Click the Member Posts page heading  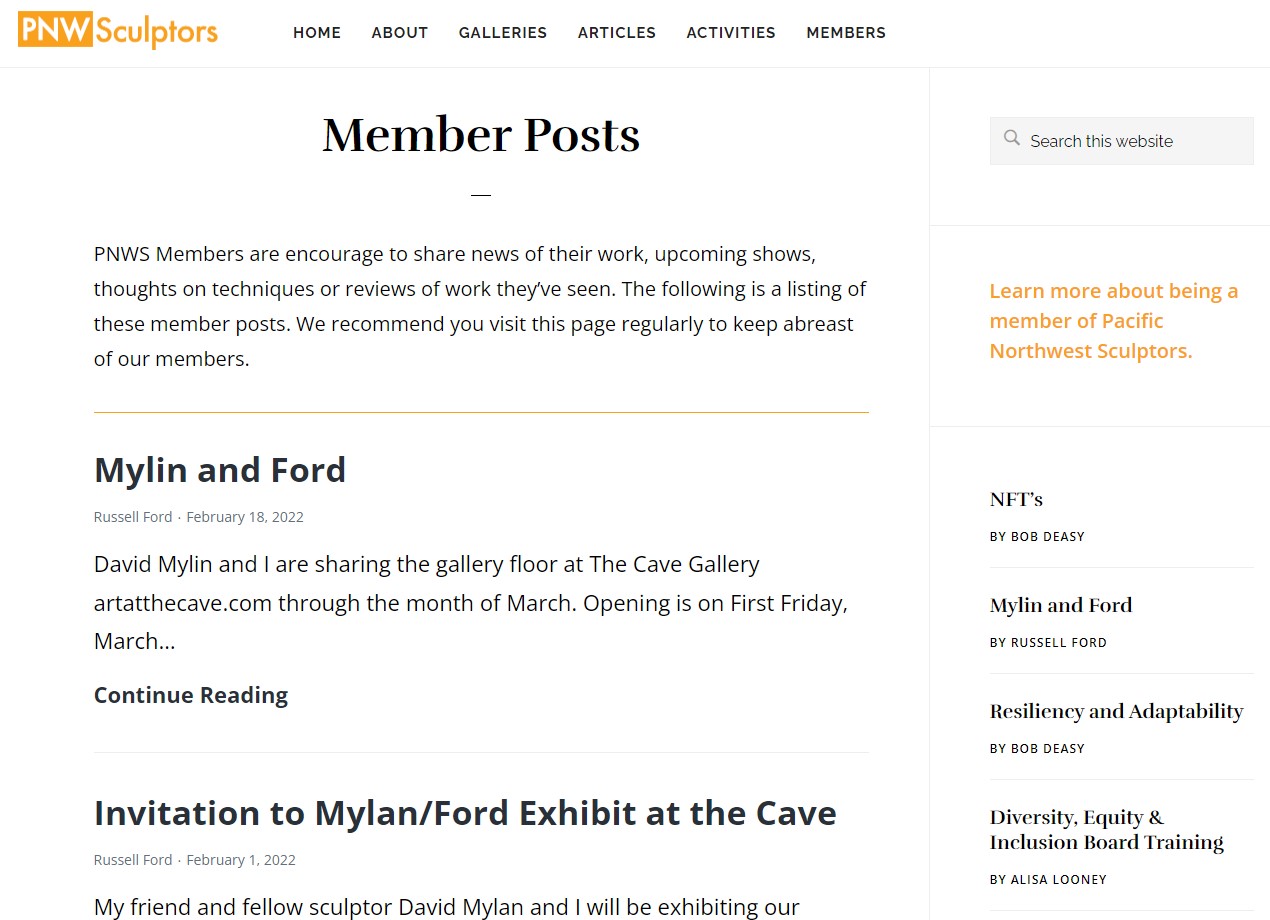pos(481,135)
